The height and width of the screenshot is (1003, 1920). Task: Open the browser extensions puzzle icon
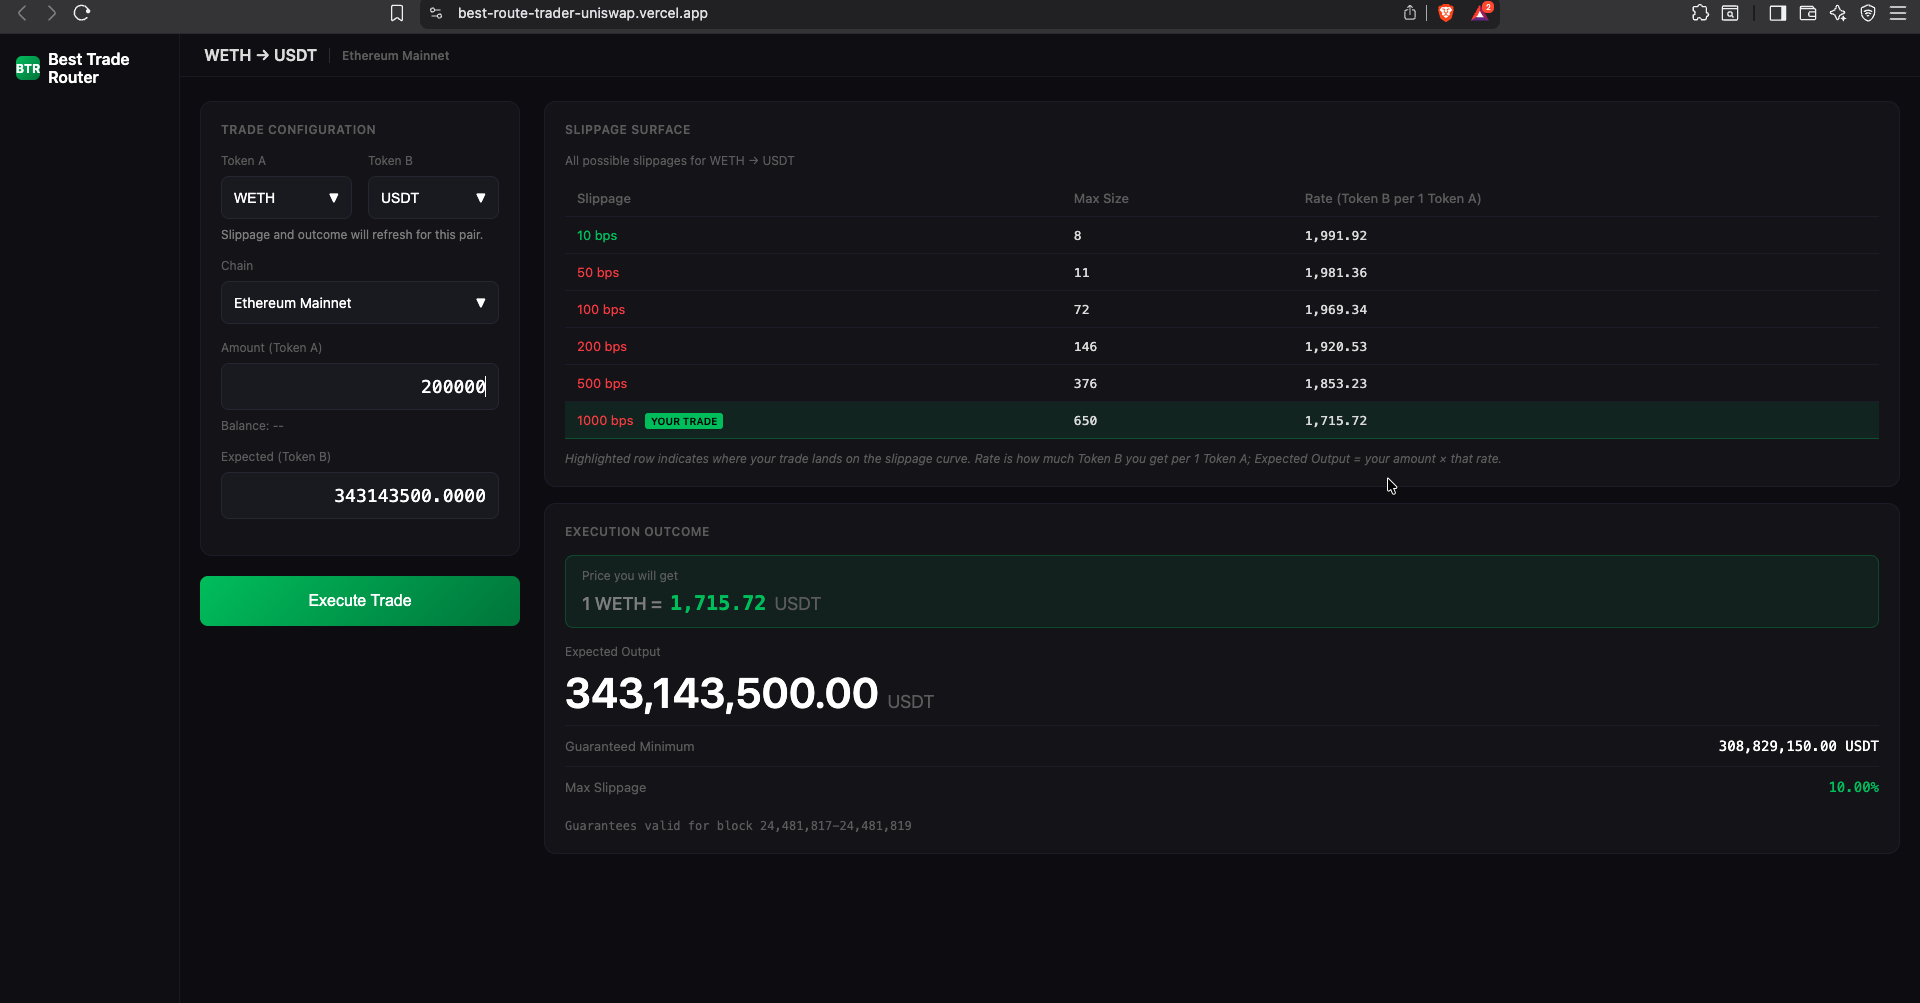pyautogui.click(x=1701, y=13)
